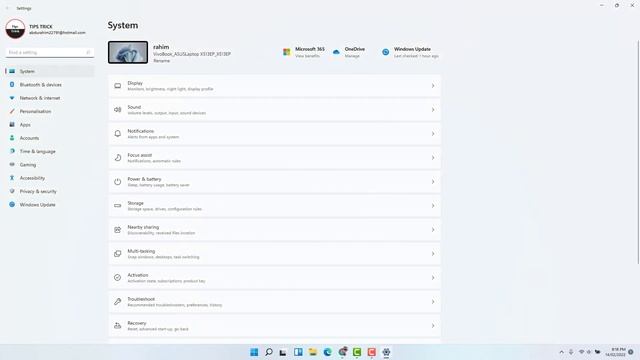Click the Settings back arrow
This screenshot has height=360, width=640.
(x=7, y=8)
